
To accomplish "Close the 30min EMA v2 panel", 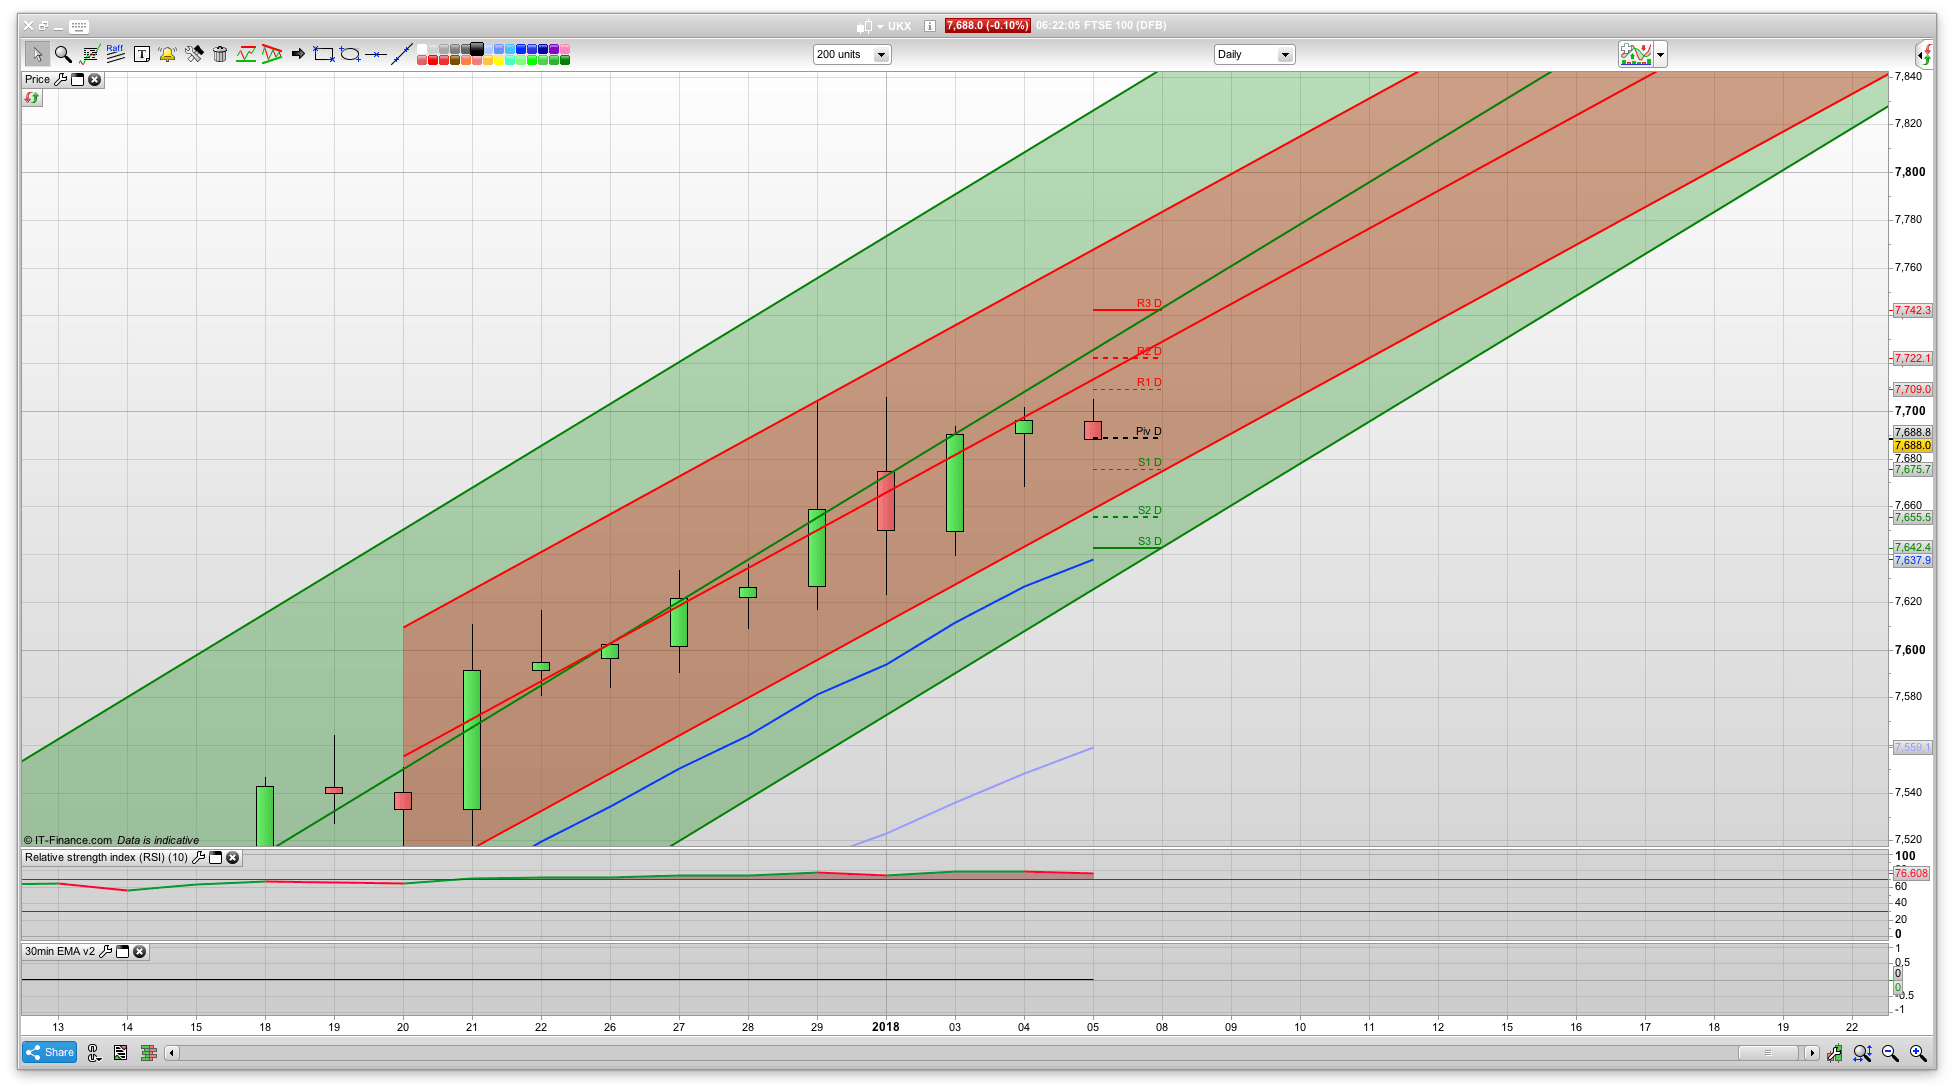I will [140, 951].
